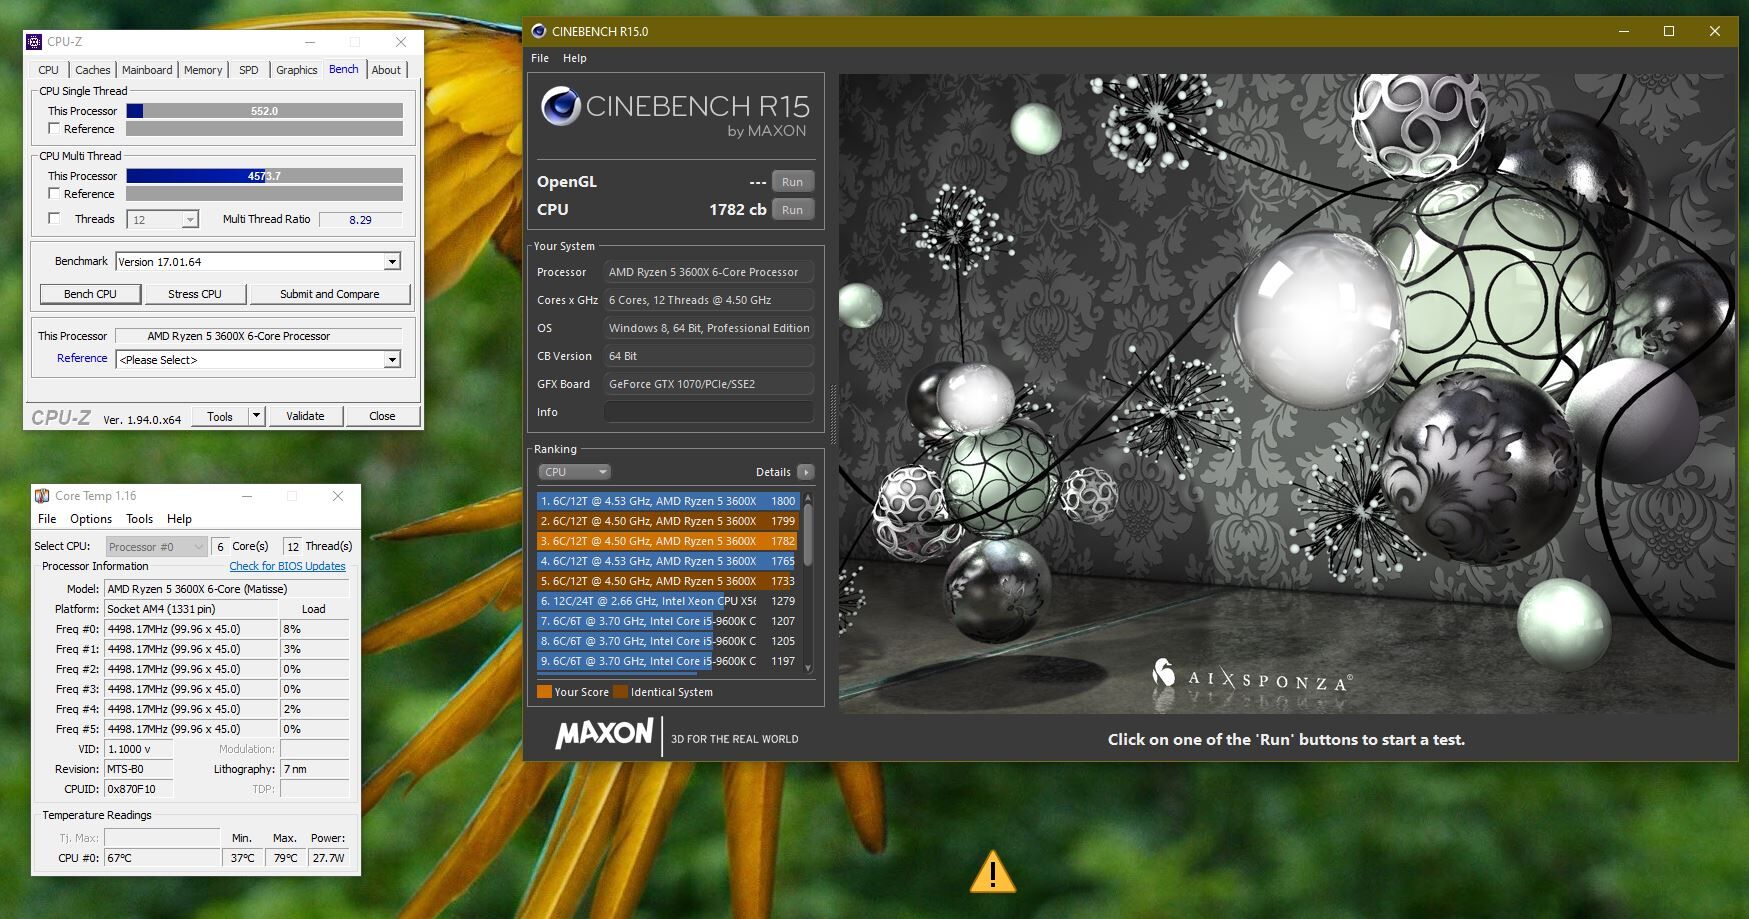Viewport: 1749px width, 919px height.
Task: Click the Core Temp title bar icon
Action: (42, 496)
